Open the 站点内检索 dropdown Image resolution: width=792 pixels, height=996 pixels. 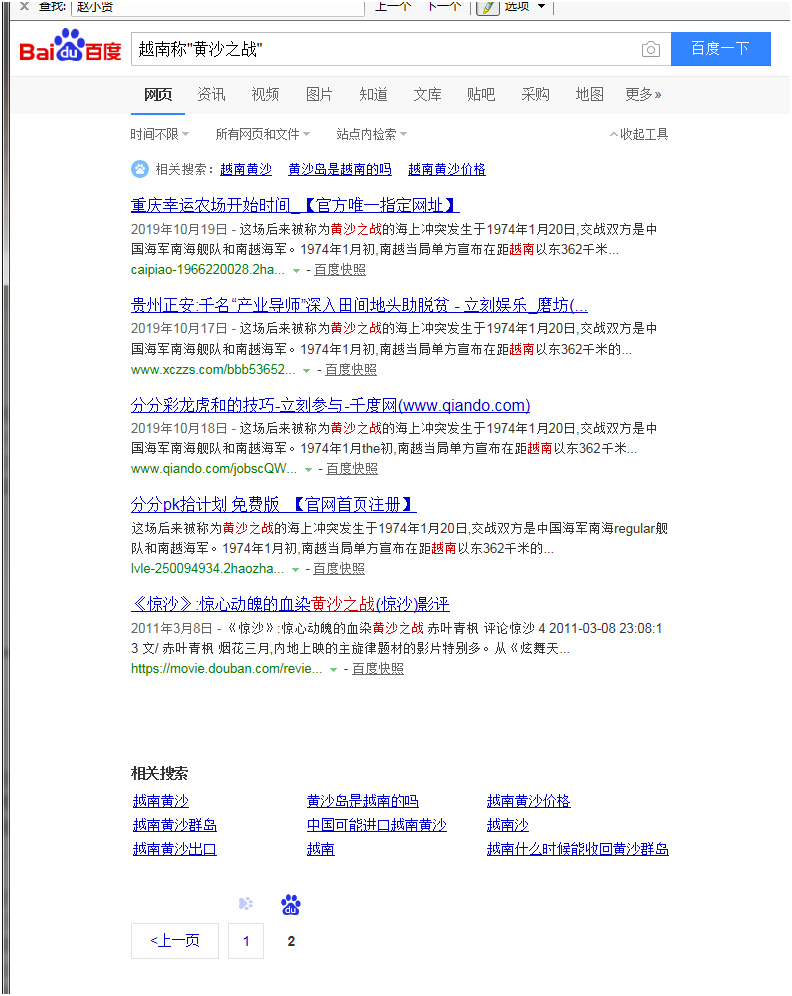pos(371,134)
